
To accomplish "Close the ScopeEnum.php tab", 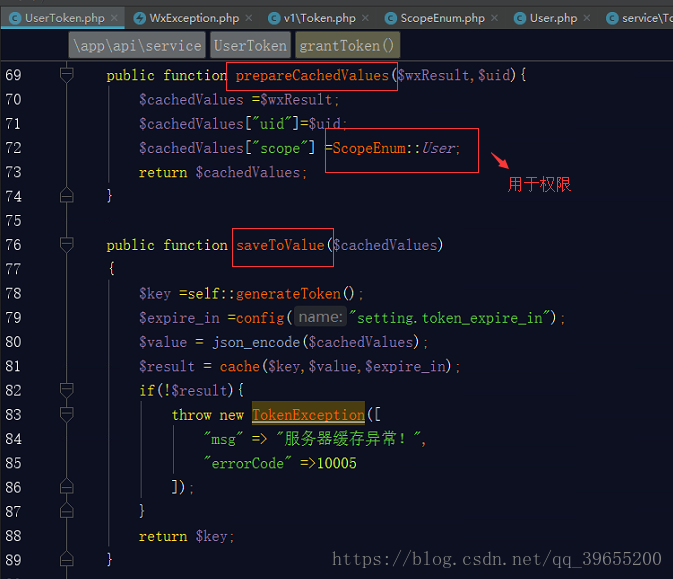I will click(x=494, y=18).
